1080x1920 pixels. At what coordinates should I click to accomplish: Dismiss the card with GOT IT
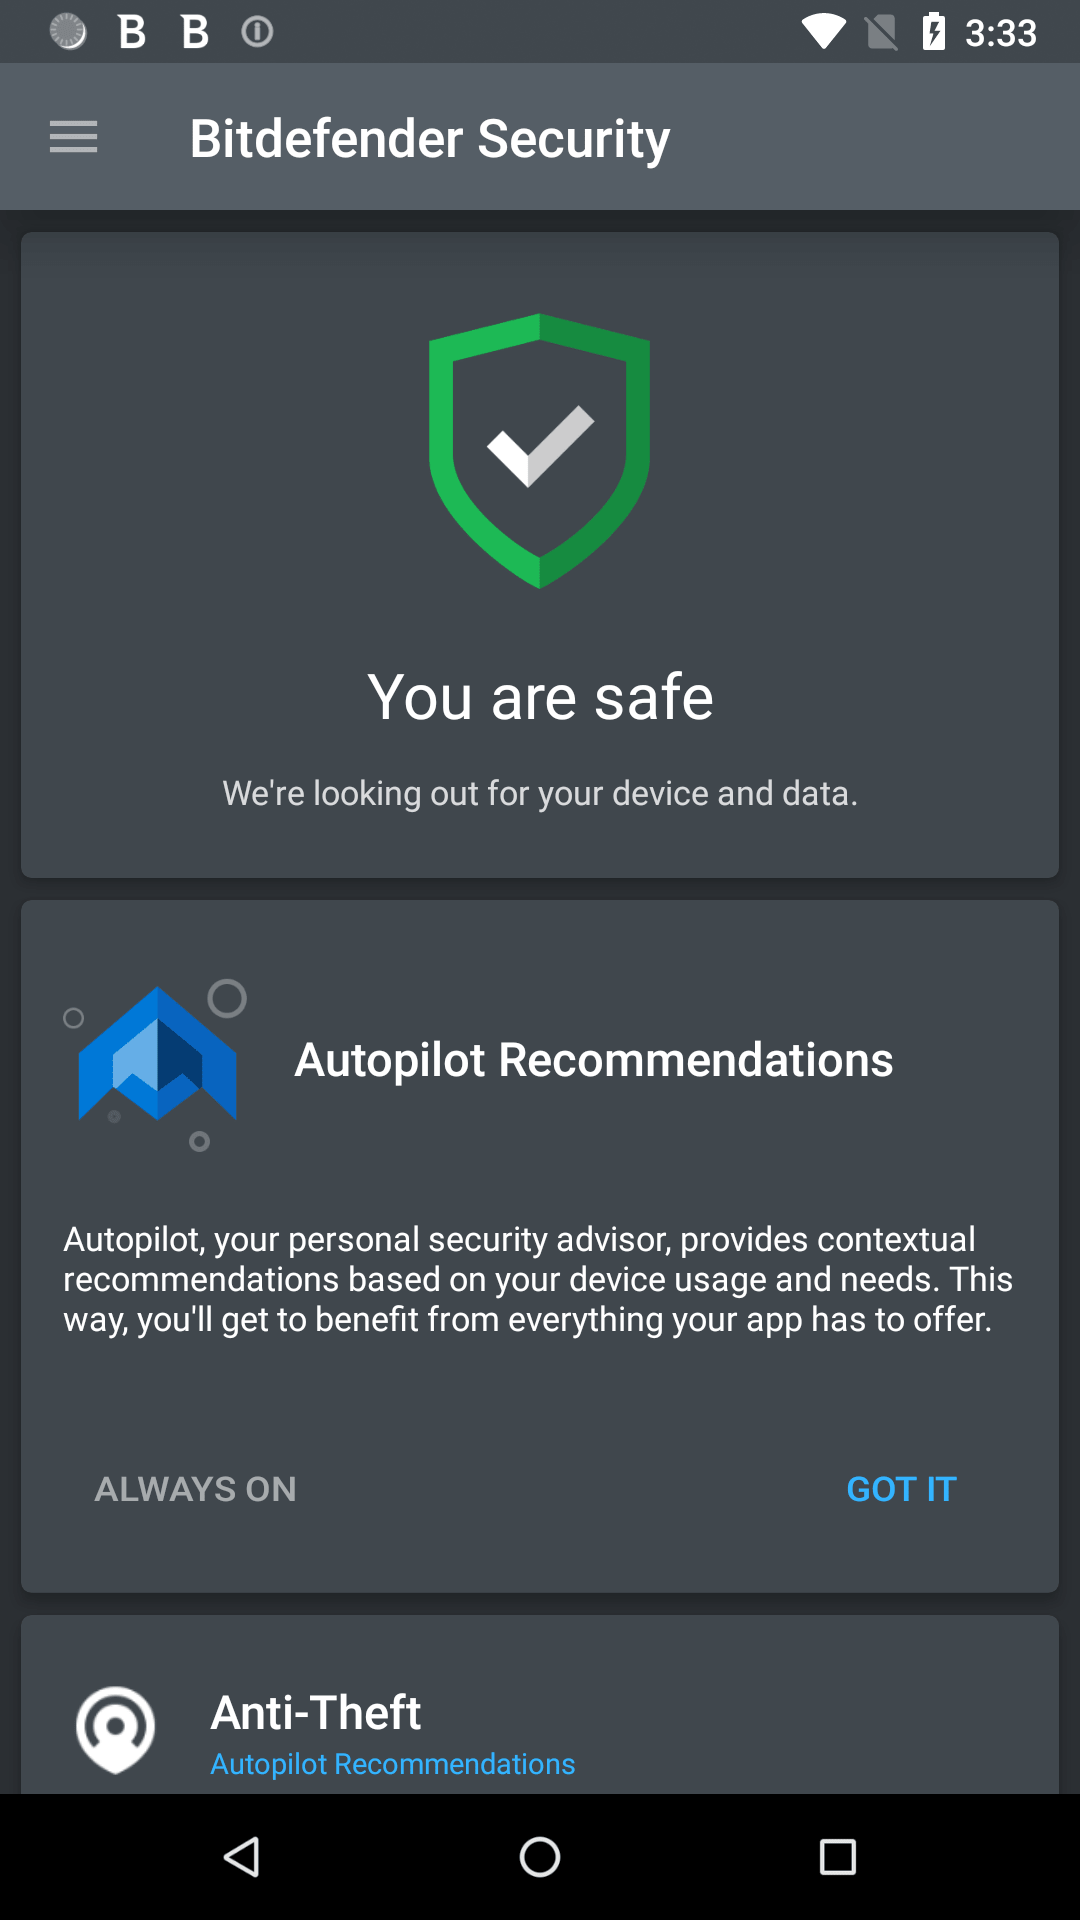(x=901, y=1489)
